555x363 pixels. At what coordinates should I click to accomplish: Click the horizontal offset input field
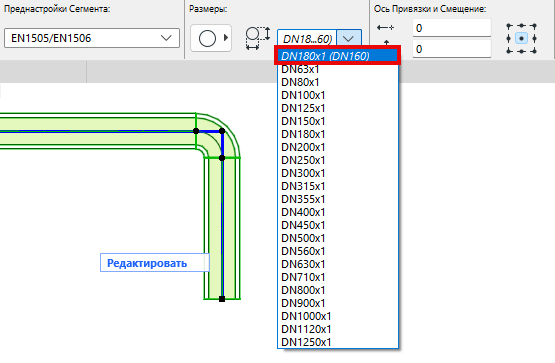(x=452, y=28)
